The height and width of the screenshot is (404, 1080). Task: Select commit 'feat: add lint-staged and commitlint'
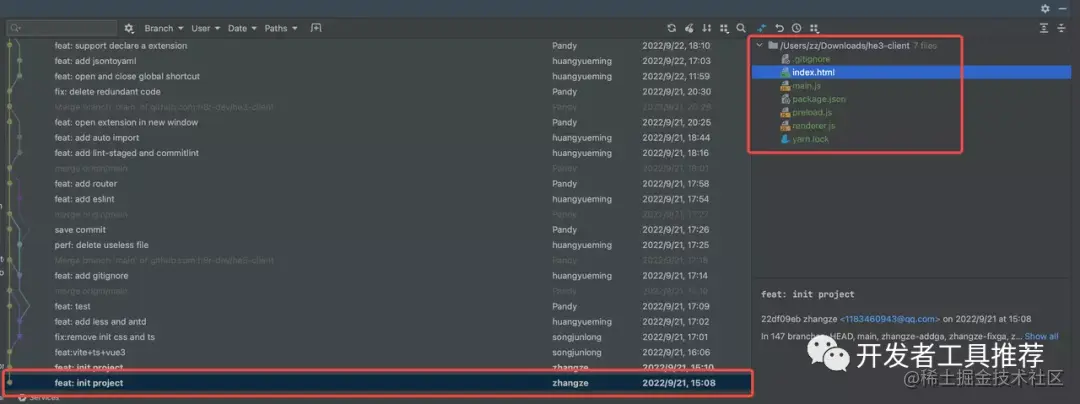(x=126, y=153)
